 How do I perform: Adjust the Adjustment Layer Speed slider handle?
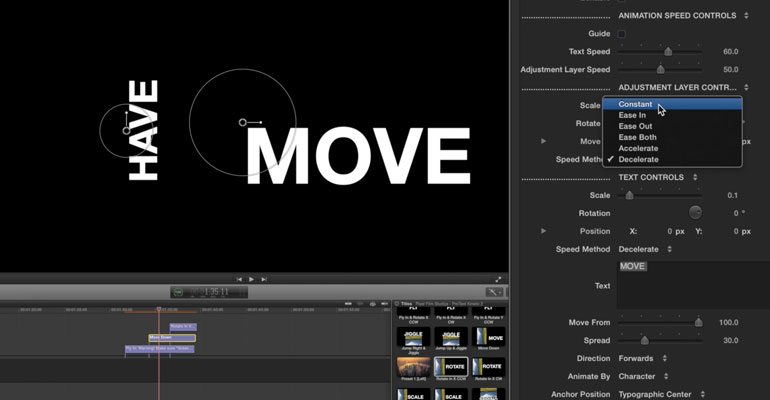point(661,70)
